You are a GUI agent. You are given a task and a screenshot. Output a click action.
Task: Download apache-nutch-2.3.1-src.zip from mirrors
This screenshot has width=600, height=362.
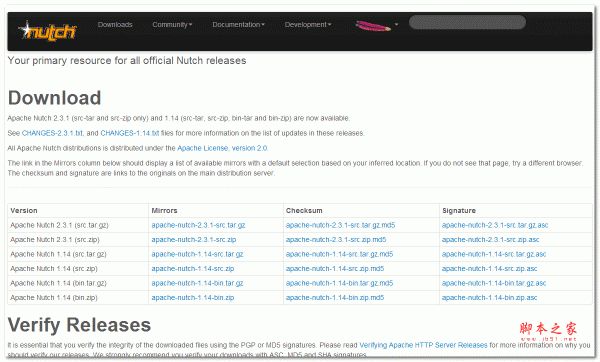tap(194, 240)
